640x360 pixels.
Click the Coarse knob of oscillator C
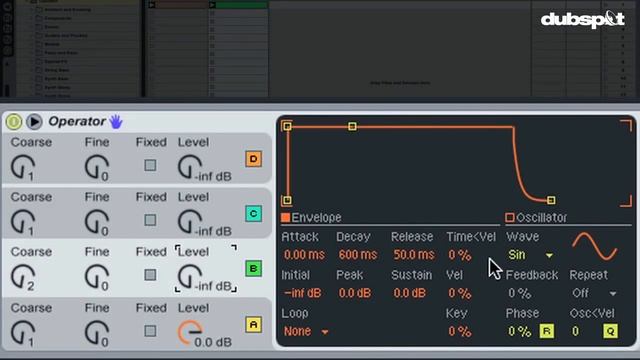click(x=23, y=222)
